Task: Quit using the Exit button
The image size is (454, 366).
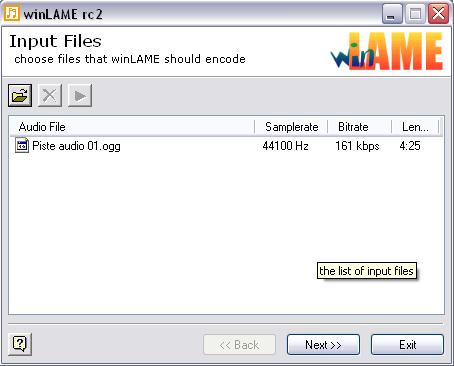Action: [407, 345]
